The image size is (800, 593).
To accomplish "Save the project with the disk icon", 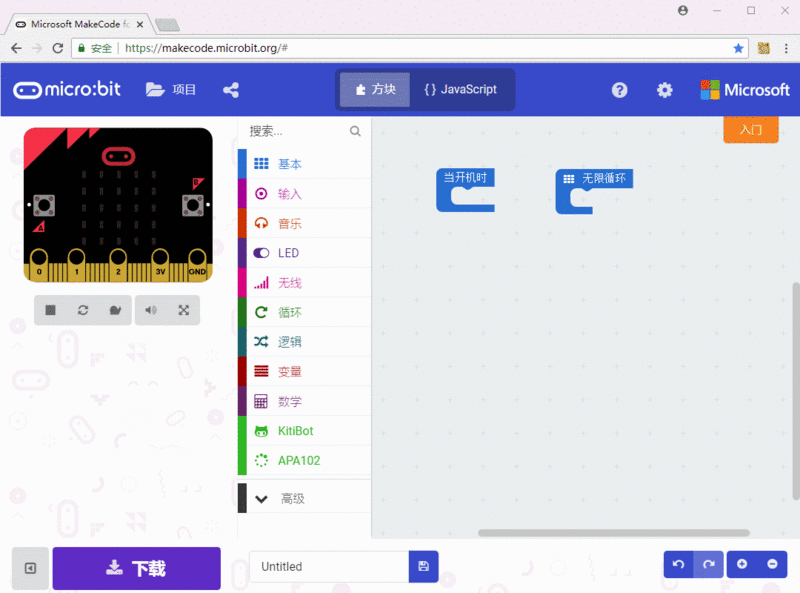I will 423,566.
